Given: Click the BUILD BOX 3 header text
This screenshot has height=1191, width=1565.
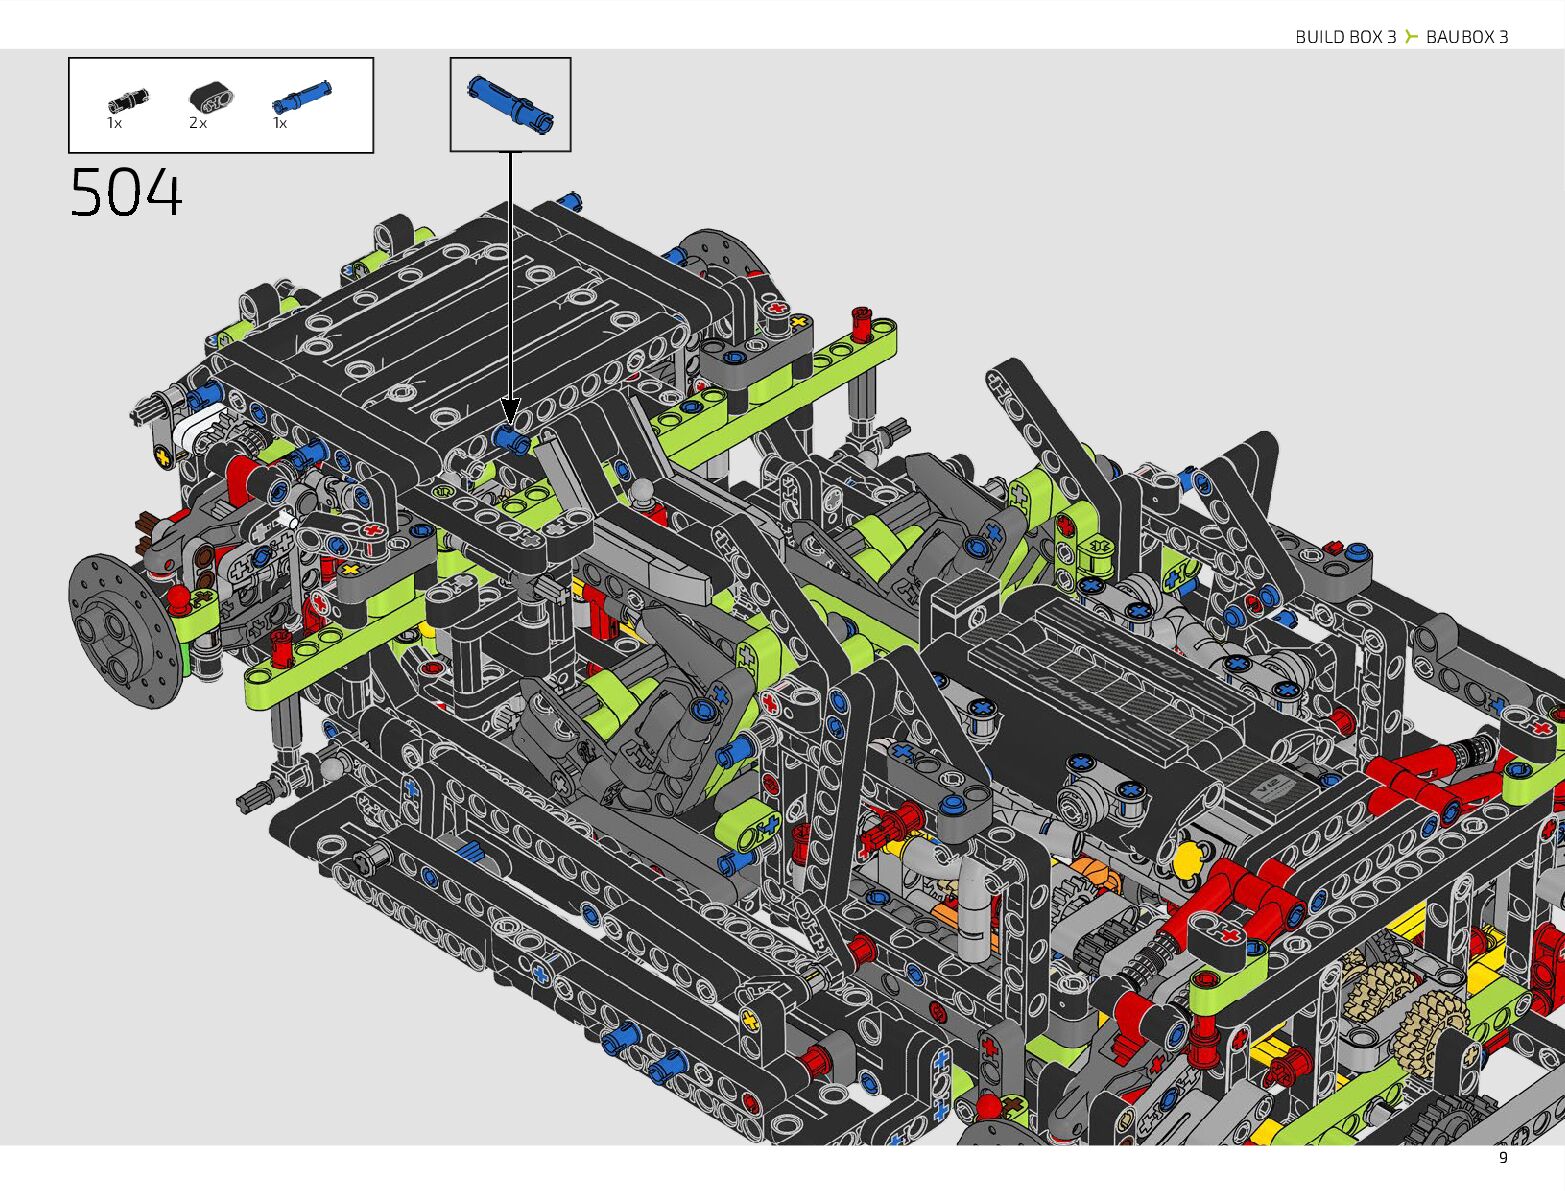Looking at the screenshot, I should (1345, 37).
